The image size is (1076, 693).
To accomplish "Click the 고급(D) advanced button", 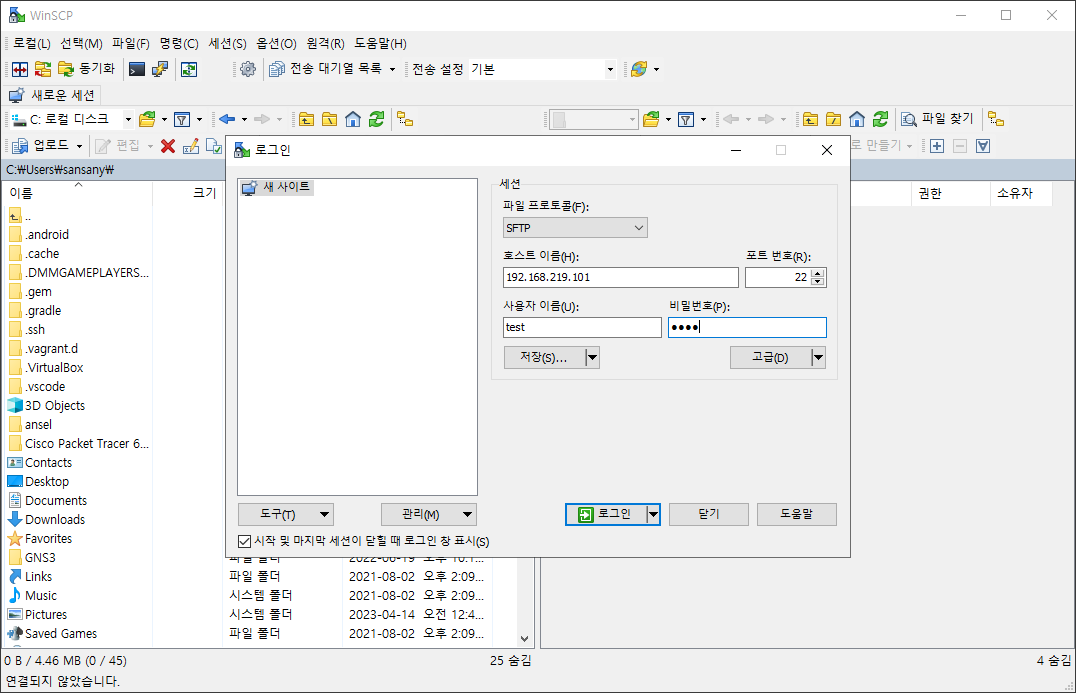I will (770, 357).
